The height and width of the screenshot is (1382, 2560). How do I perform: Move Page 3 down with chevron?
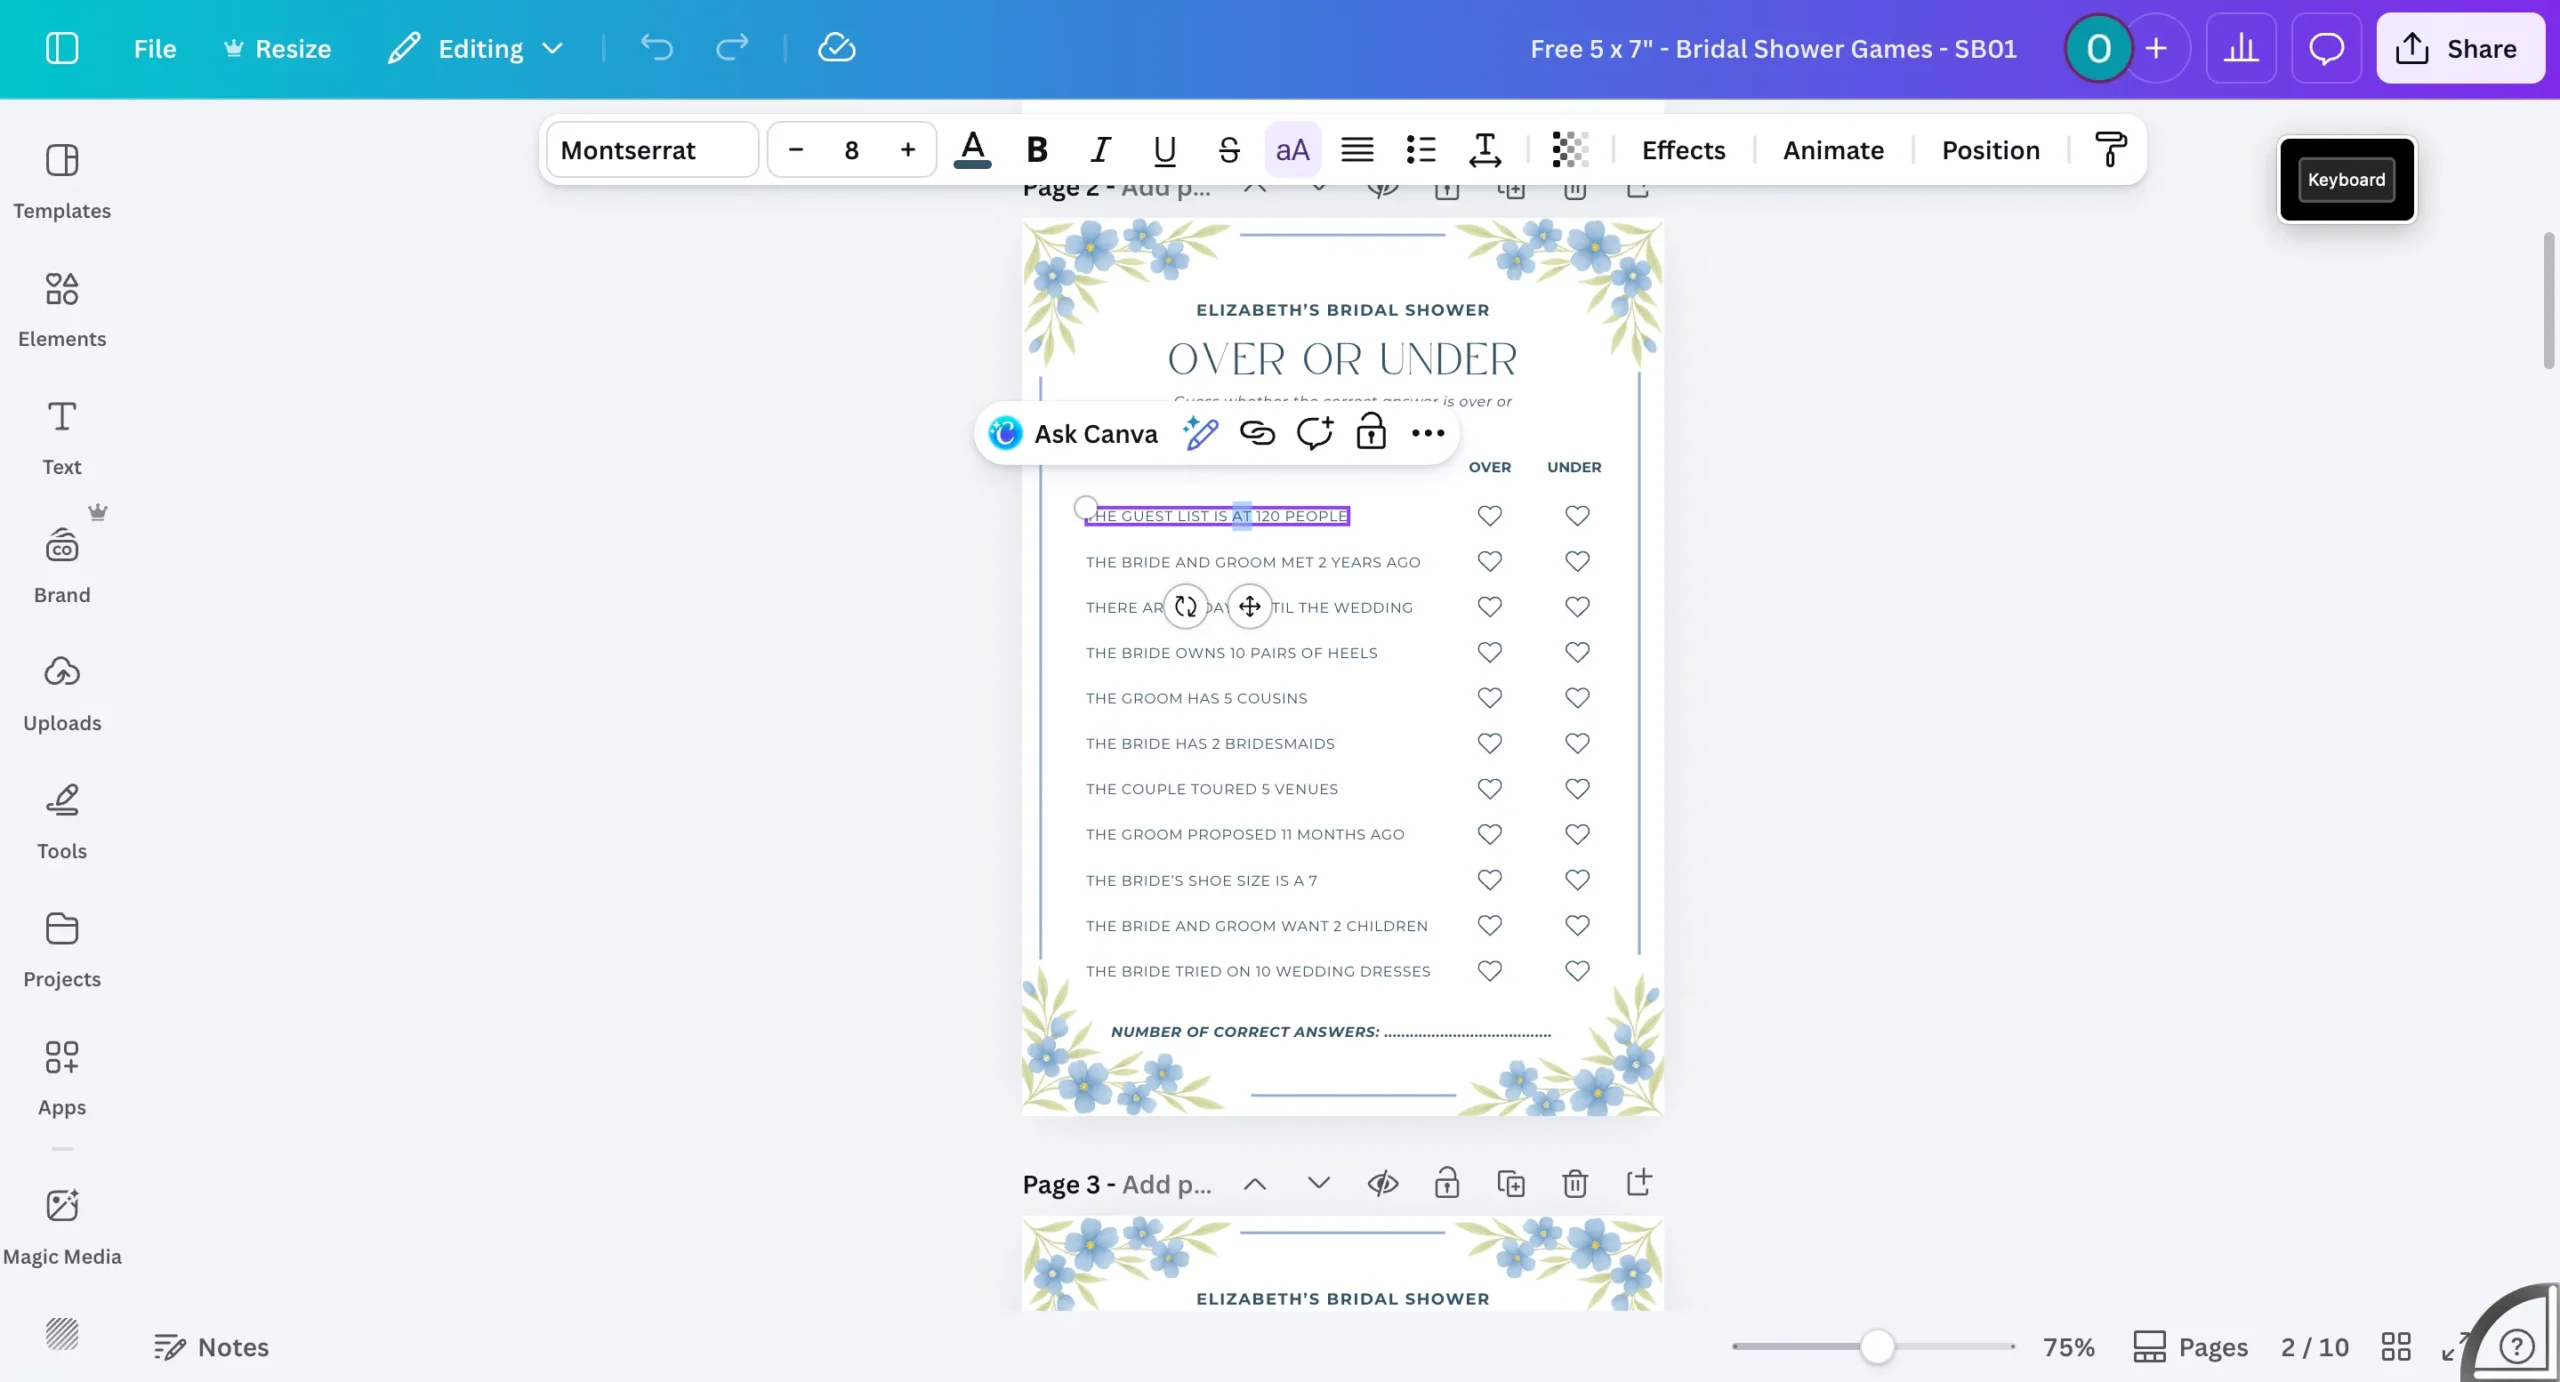(1318, 1184)
